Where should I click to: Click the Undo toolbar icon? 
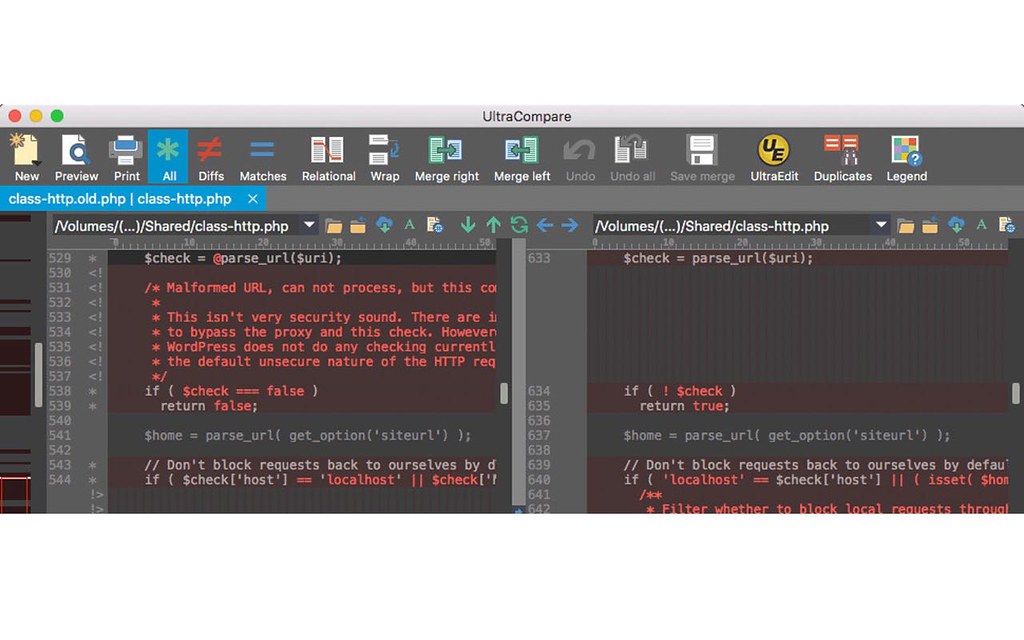[580, 157]
